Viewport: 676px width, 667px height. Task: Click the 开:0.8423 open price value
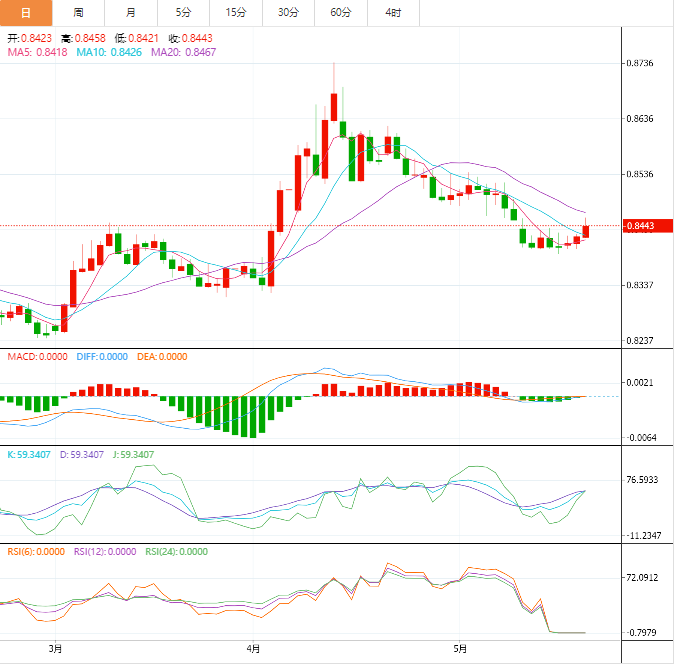tap(30, 38)
